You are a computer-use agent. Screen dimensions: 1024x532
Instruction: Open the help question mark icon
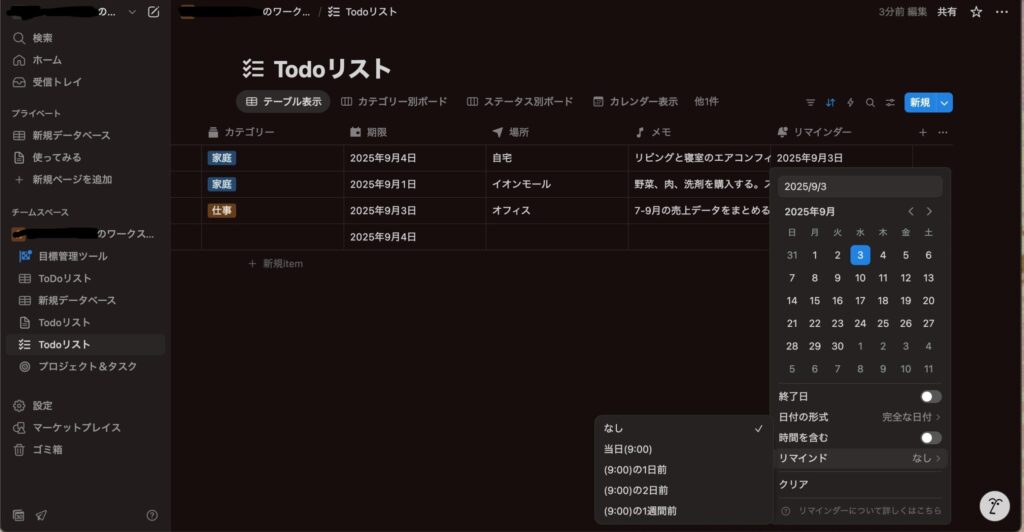pyautogui.click(x=152, y=515)
